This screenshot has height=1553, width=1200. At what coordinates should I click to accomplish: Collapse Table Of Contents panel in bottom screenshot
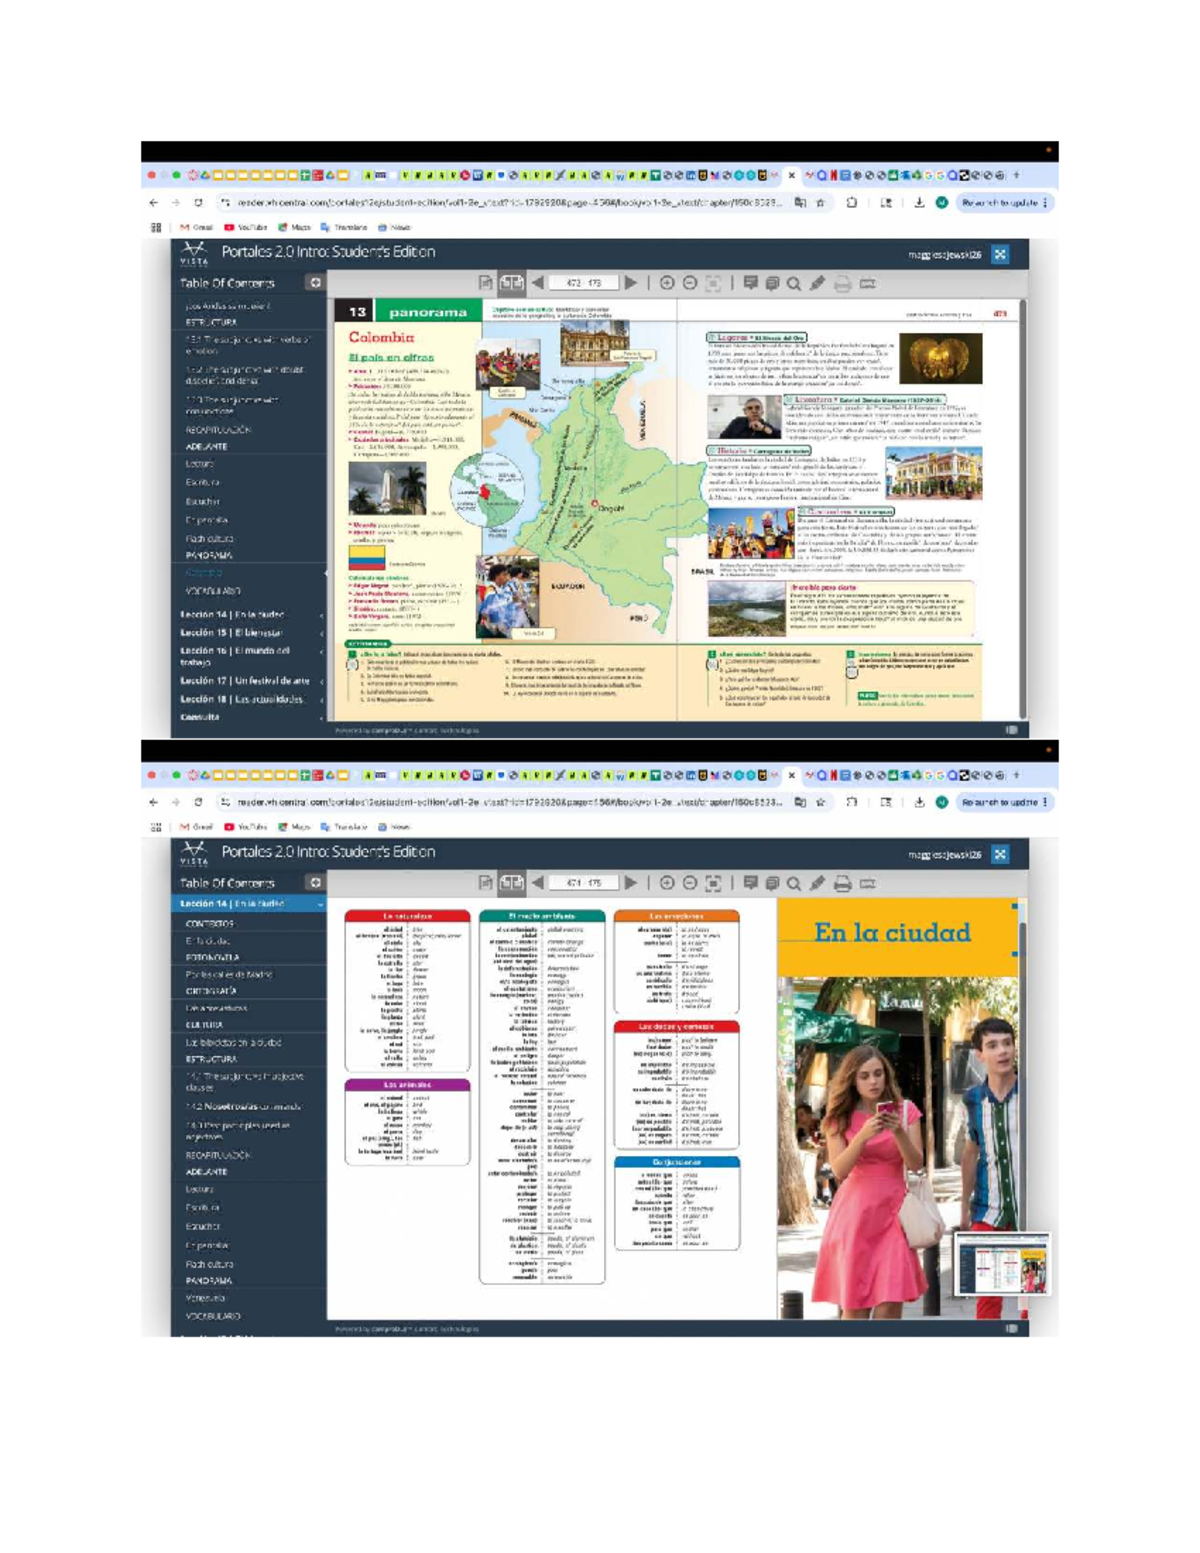(315, 883)
